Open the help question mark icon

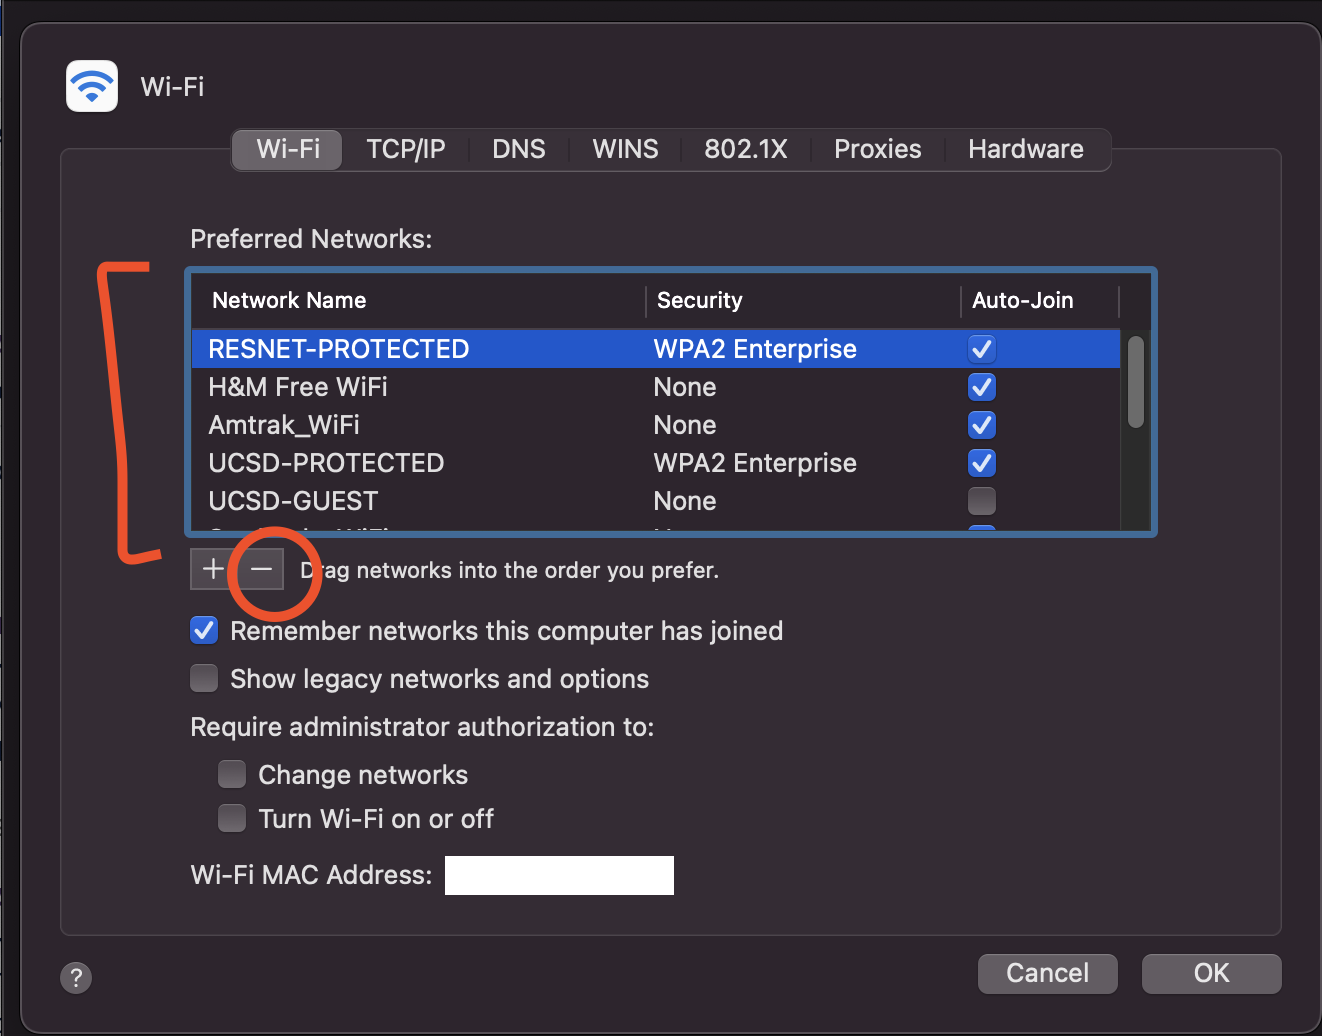coord(76,977)
